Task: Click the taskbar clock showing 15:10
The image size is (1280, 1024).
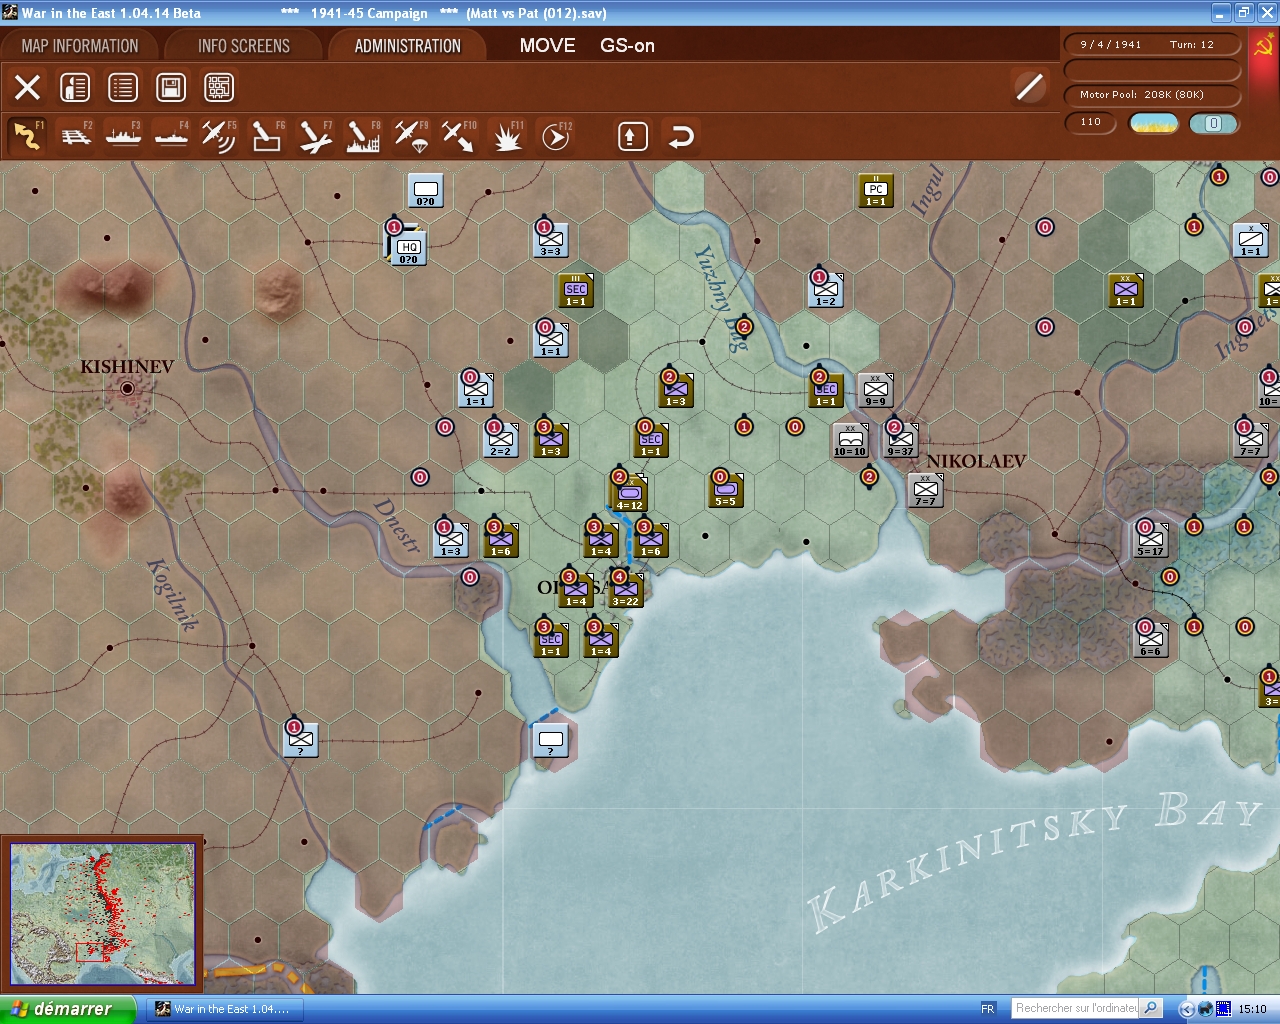Action: tap(1252, 1009)
